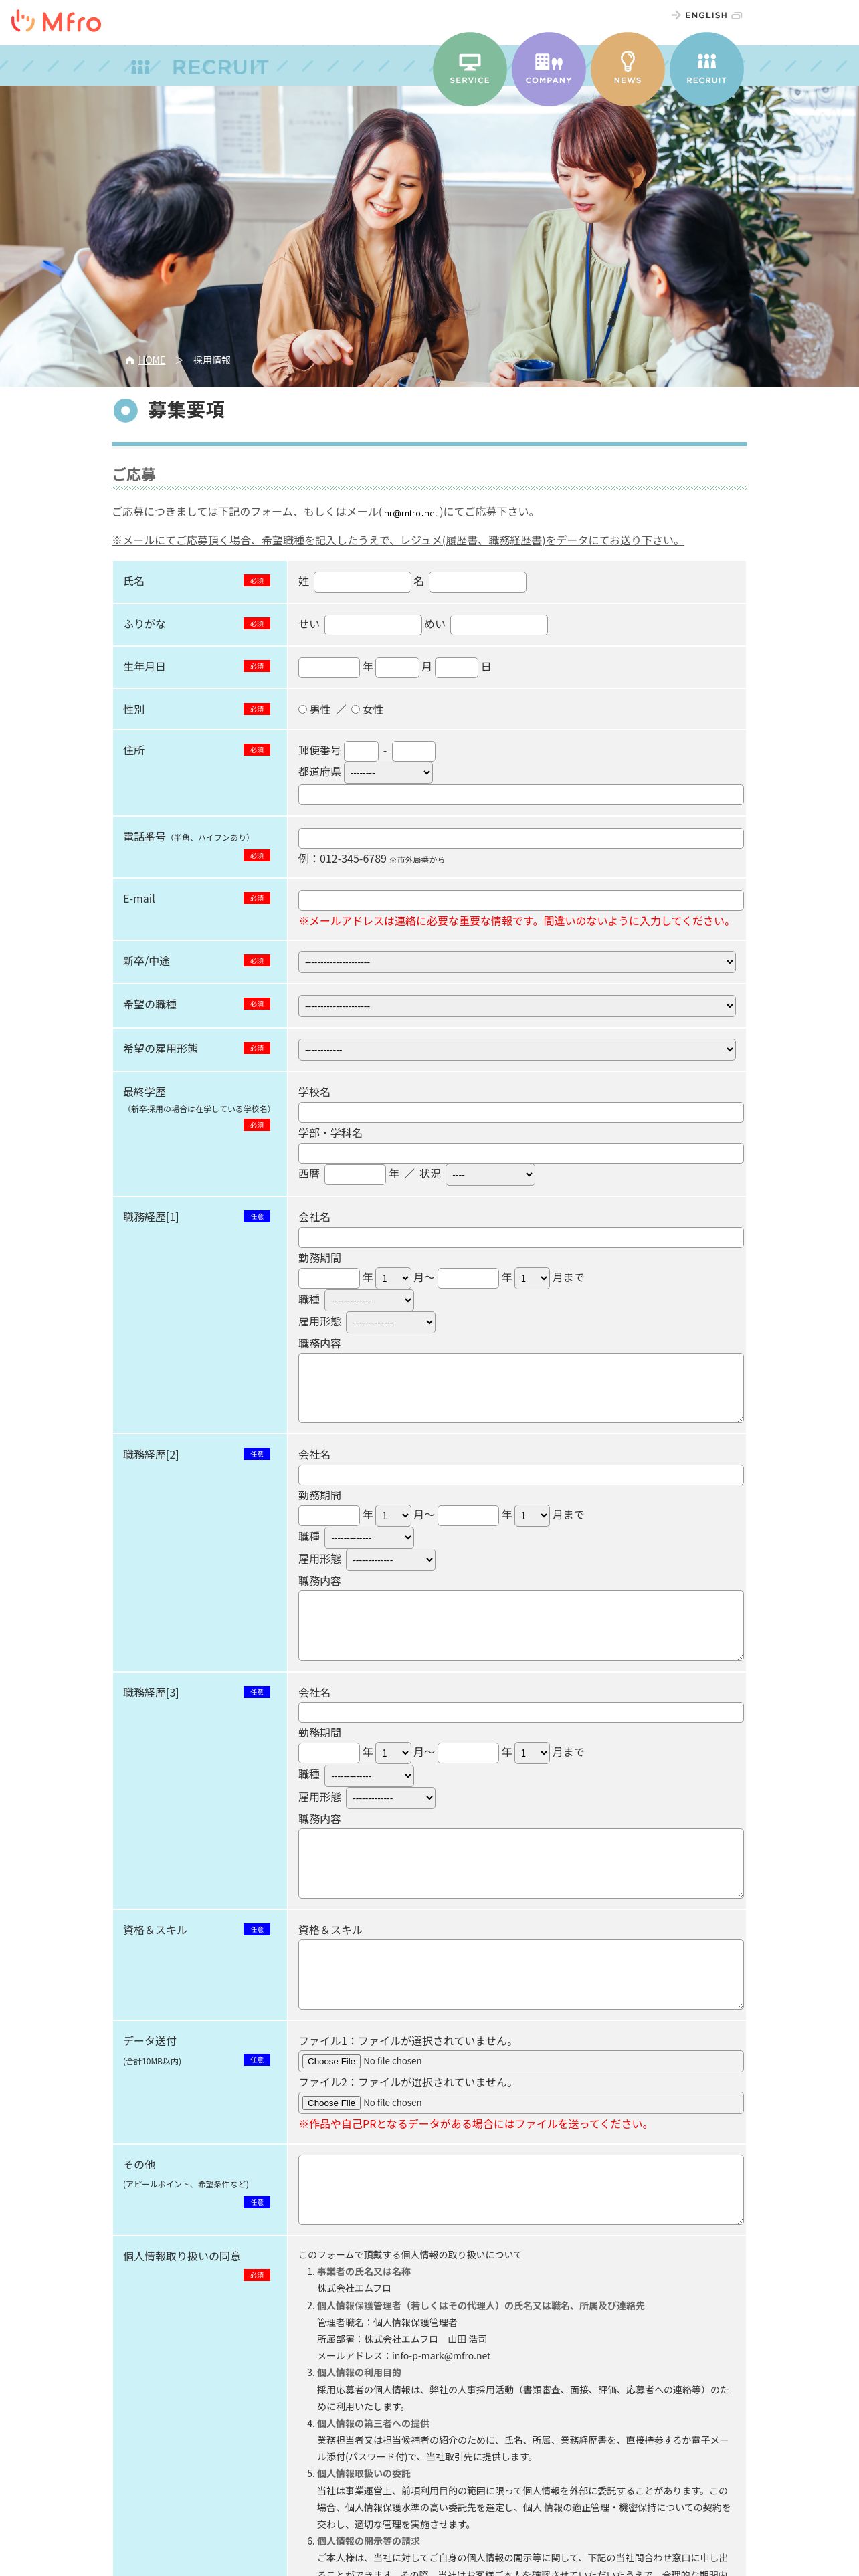Open 職務経歴[1] 雇用形態 dropdown

pos(391,1322)
